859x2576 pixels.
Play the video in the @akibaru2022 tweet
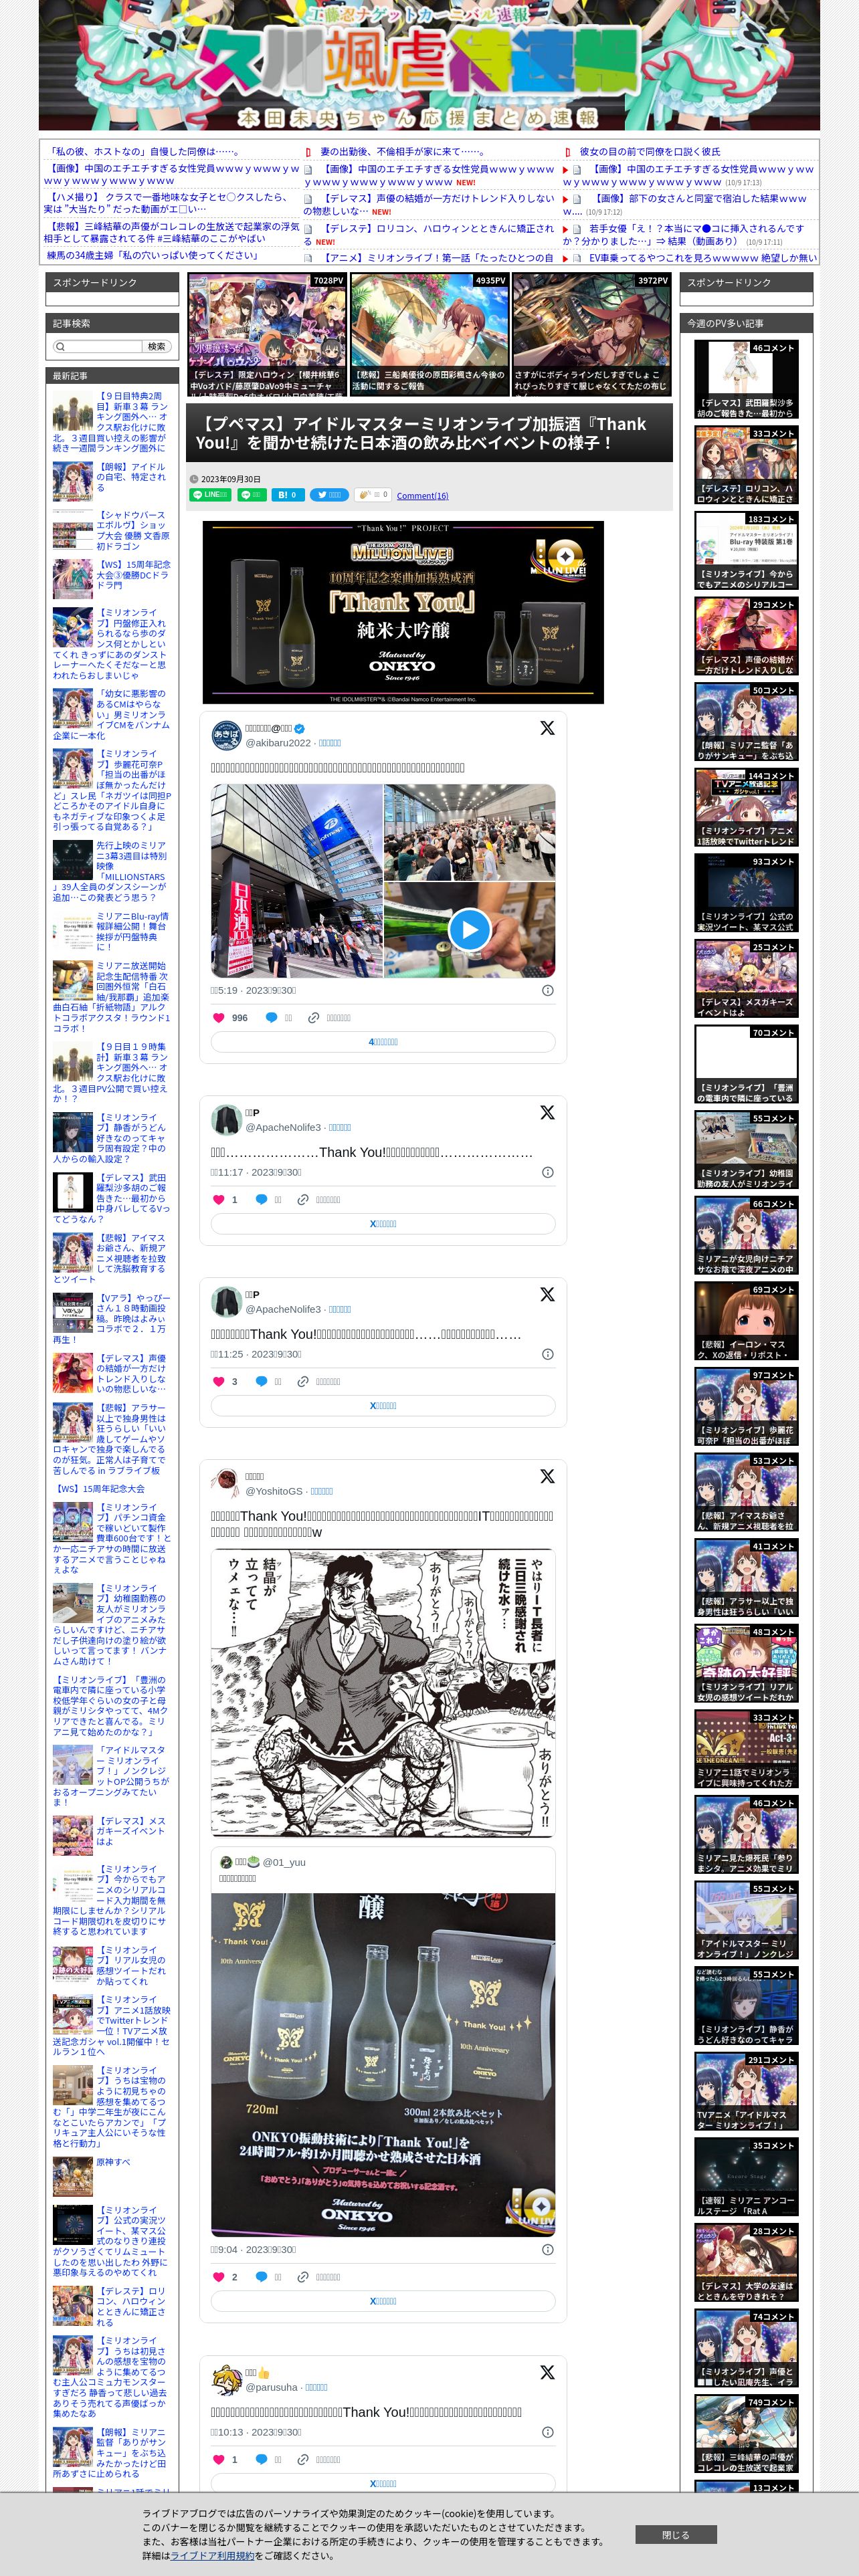(x=469, y=929)
